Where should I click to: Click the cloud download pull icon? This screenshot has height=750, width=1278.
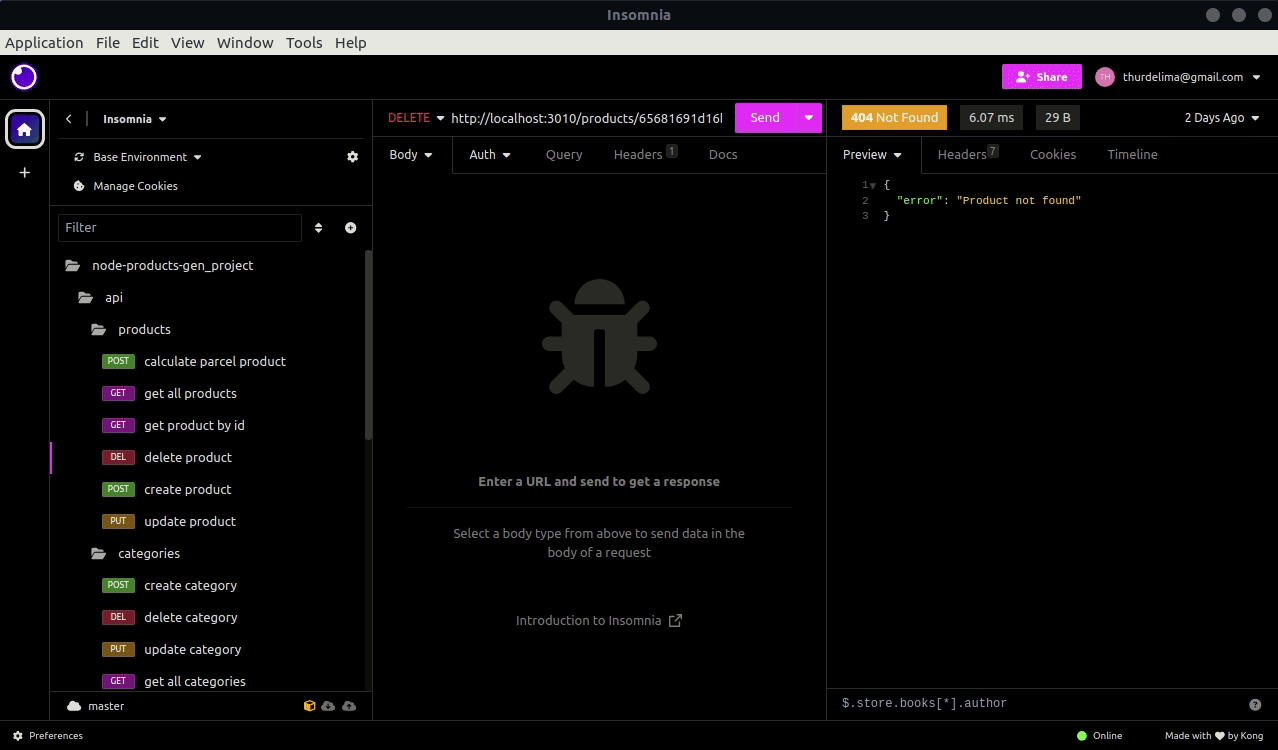pyautogui.click(x=329, y=706)
